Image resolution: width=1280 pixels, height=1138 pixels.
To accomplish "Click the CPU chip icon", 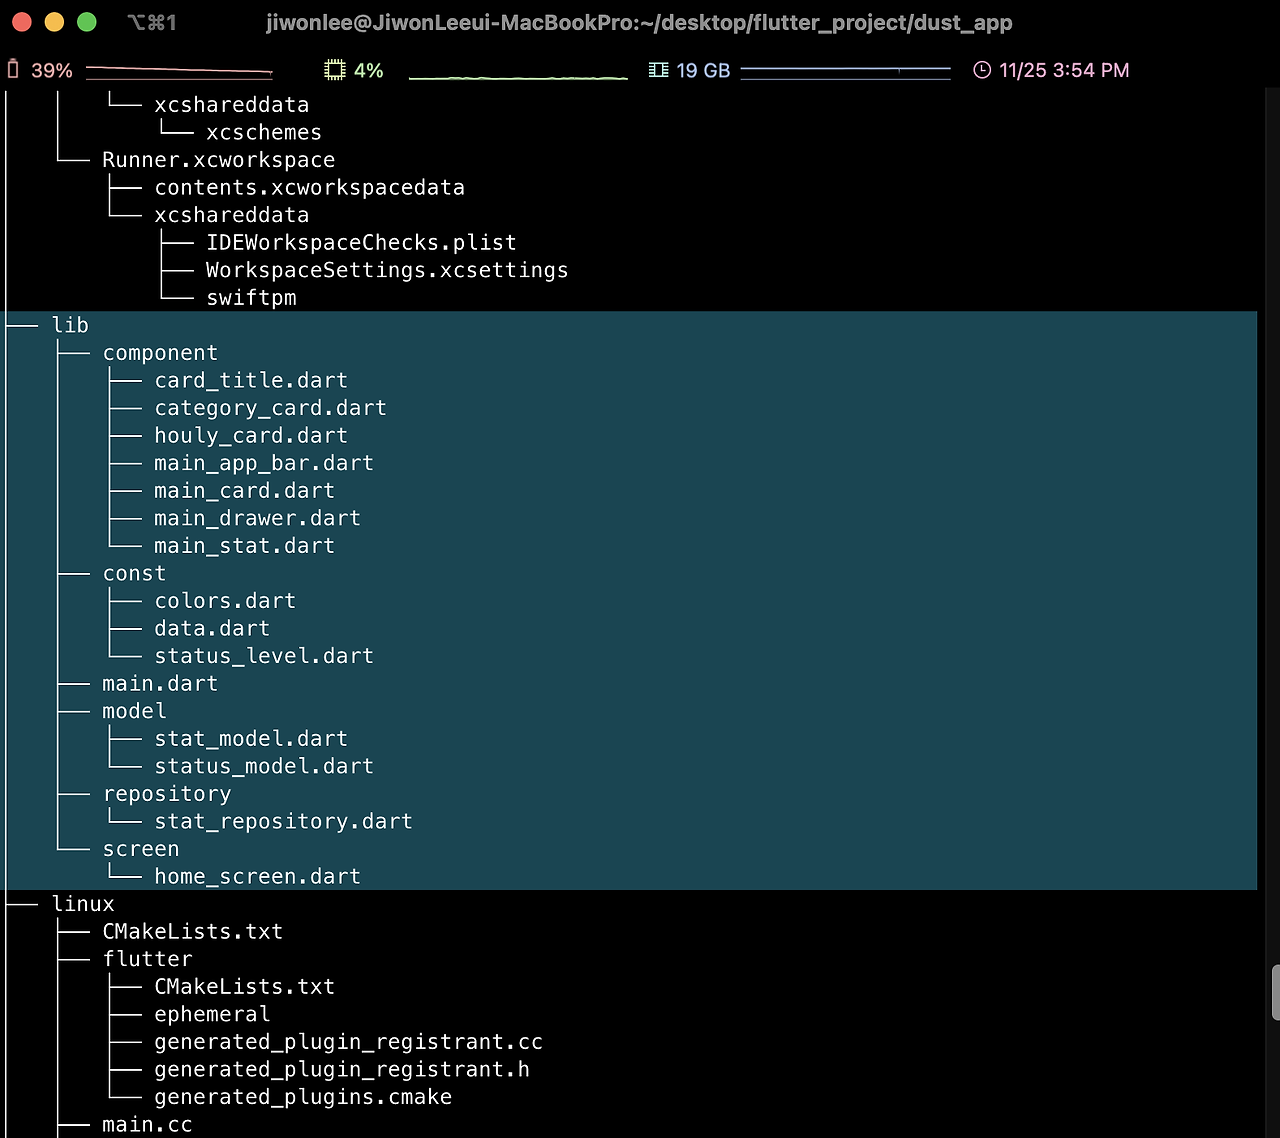I will (x=334, y=70).
